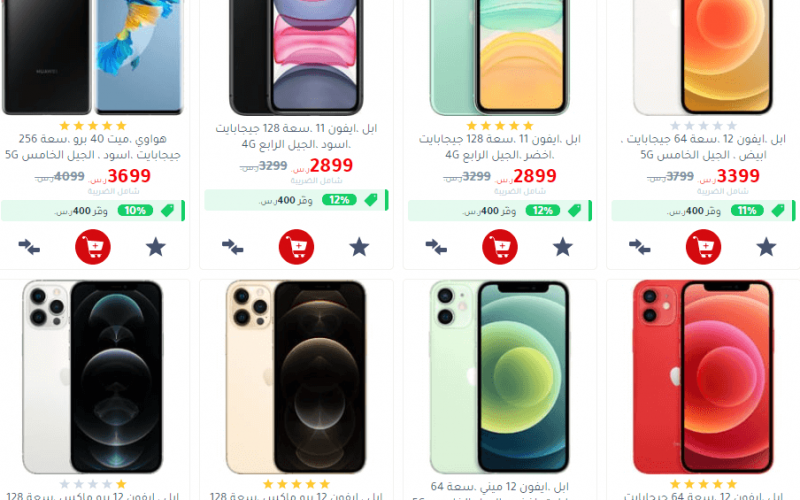Image resolution: width=800 pixels, height=500 pixels.
Task: Add white iPhone 12 64GB to cart
Action: point(704,247)
